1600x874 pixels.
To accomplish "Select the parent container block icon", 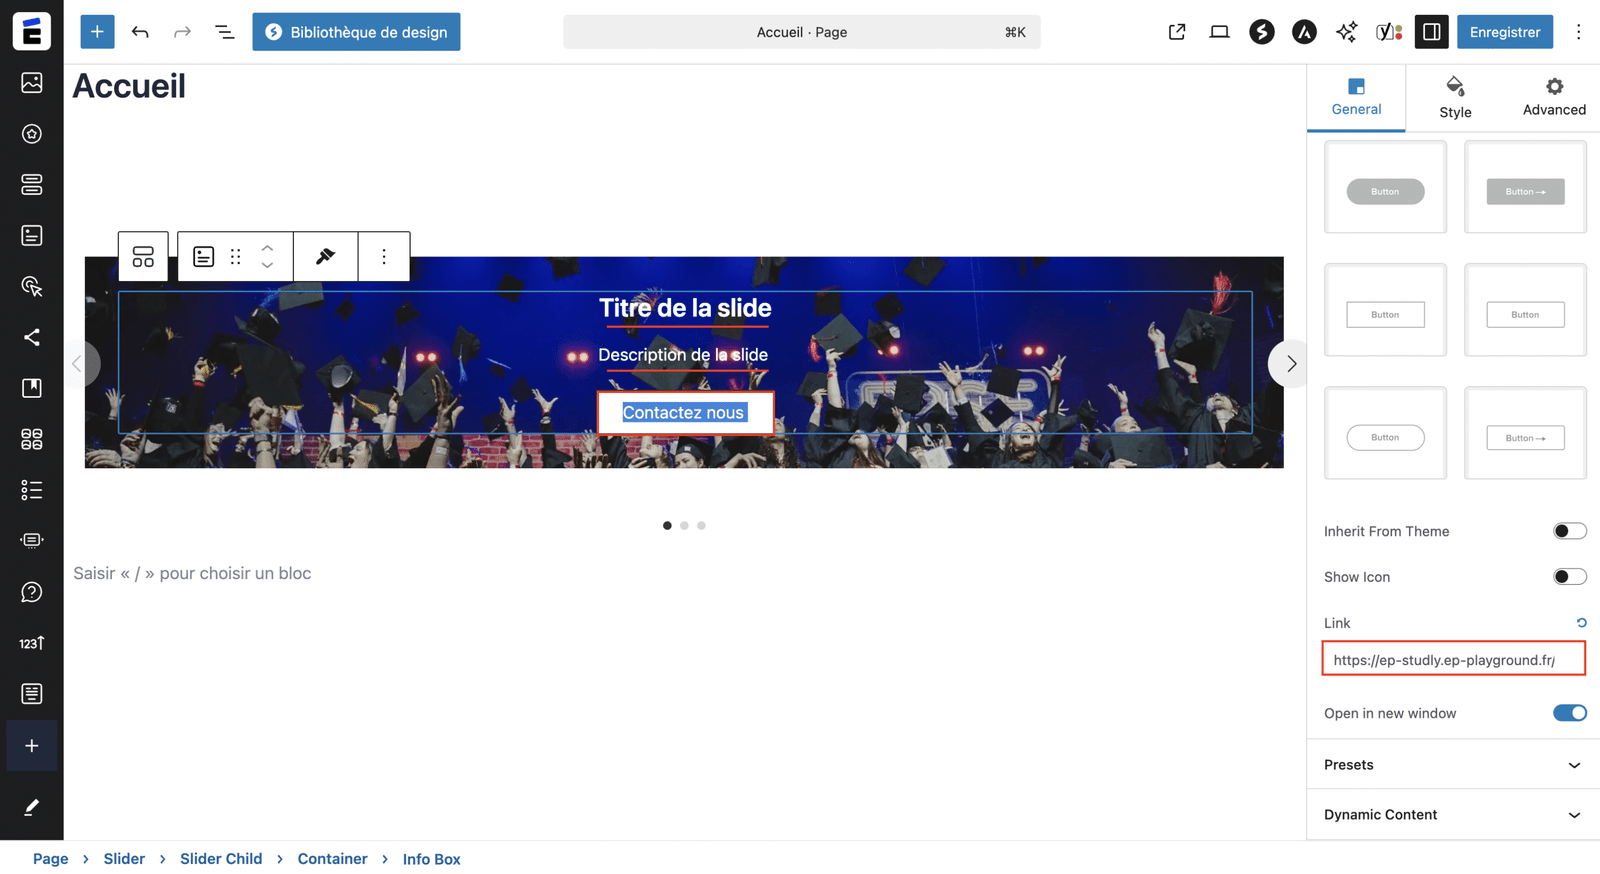I will point(143,257).
